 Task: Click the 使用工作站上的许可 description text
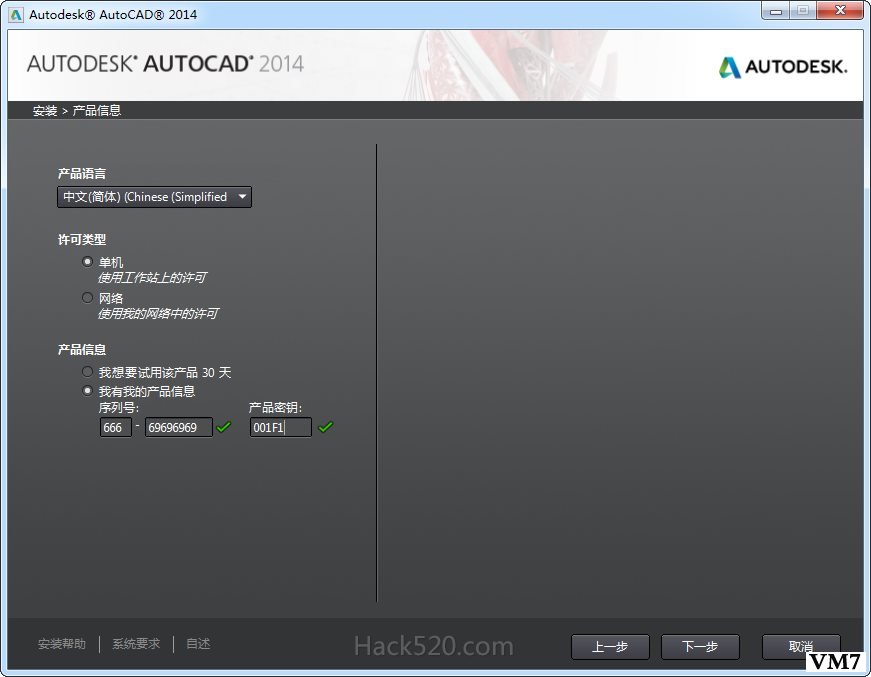152,278
